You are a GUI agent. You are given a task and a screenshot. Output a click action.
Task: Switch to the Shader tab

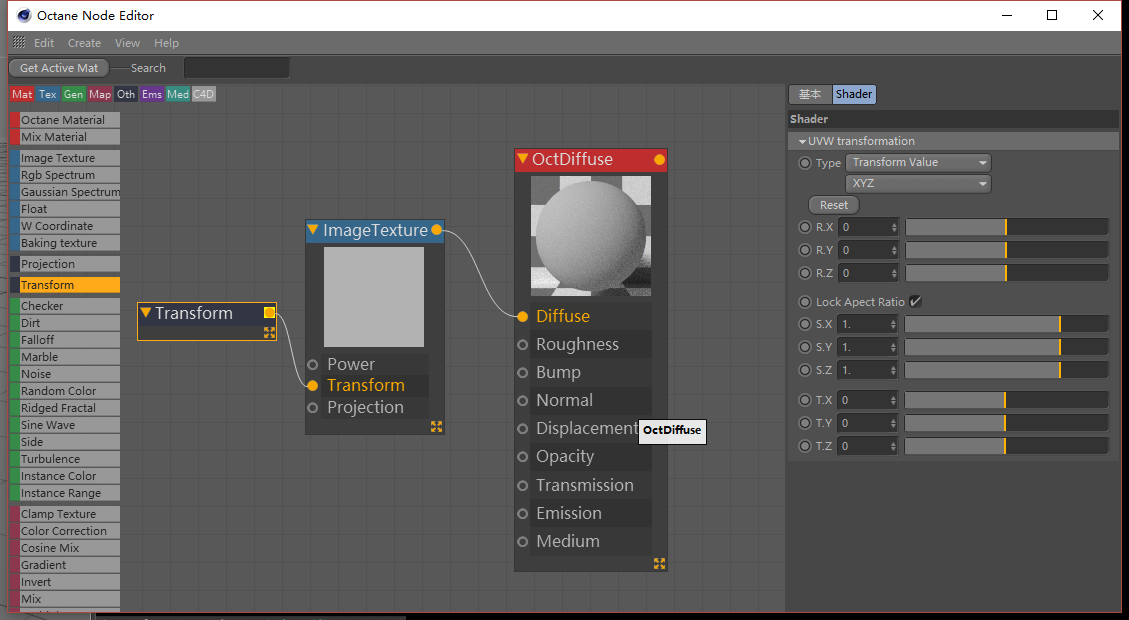point(854,94)
